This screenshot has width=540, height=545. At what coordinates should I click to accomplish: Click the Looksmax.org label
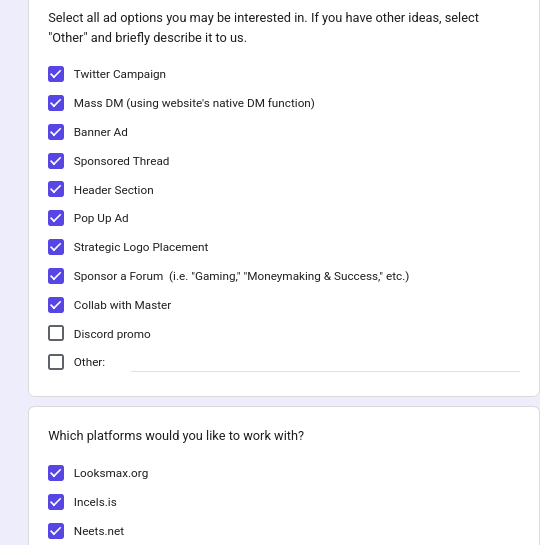(111, 473)
